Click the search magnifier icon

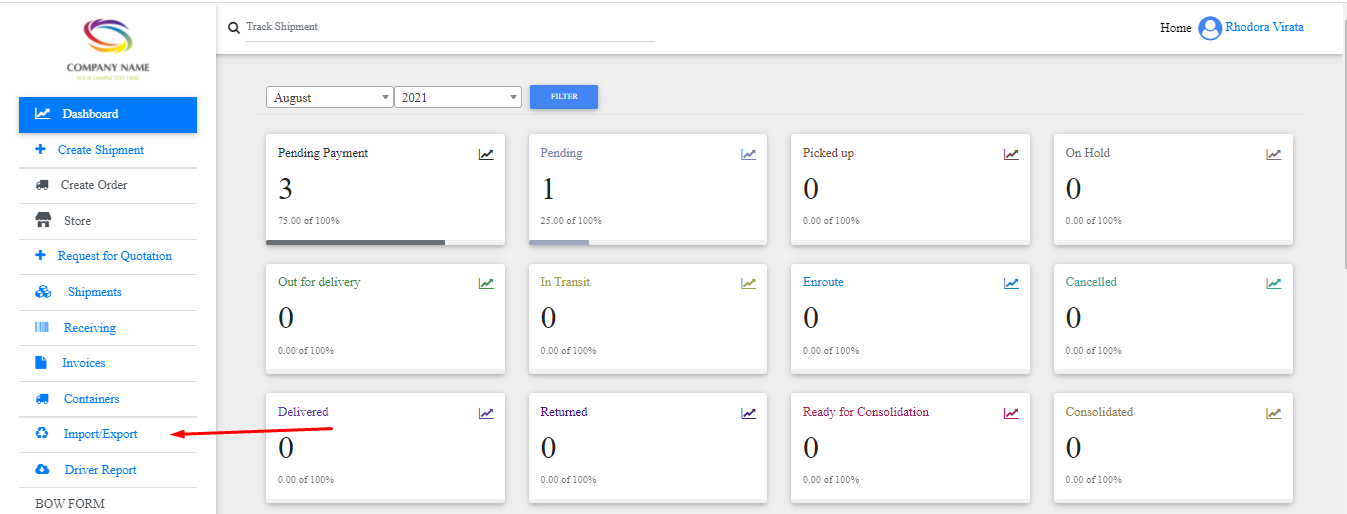coord(234,28)
